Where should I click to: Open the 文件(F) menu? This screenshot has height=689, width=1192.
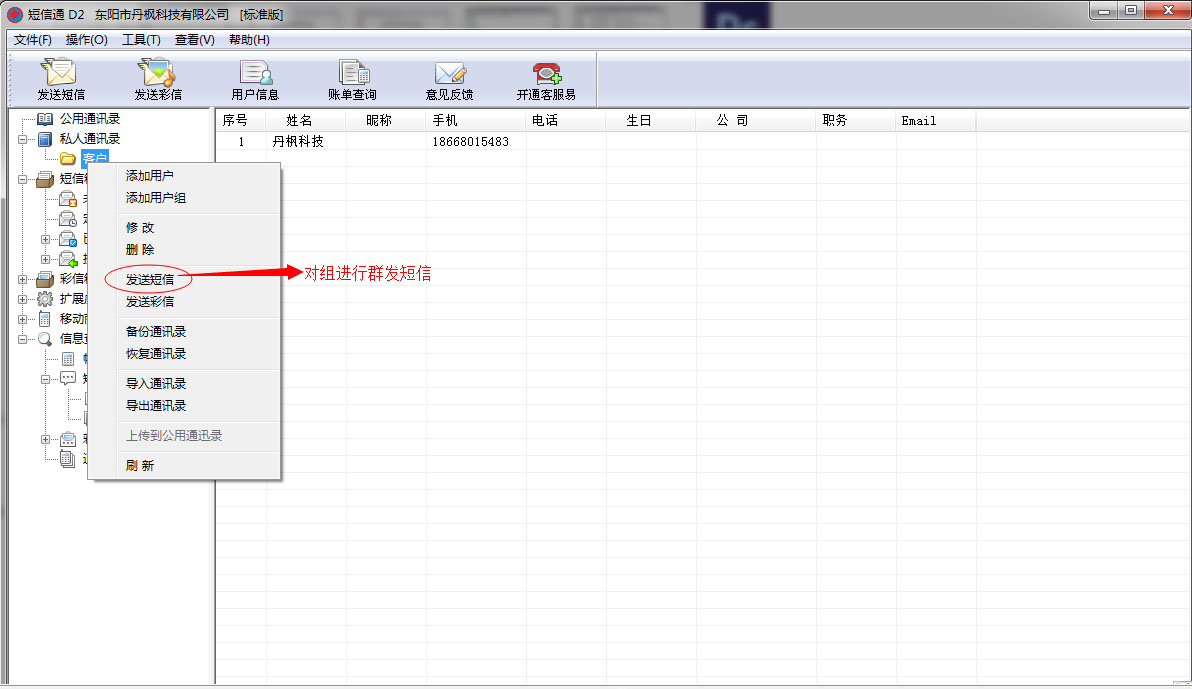pyautogui.click(x=33, y=40)
